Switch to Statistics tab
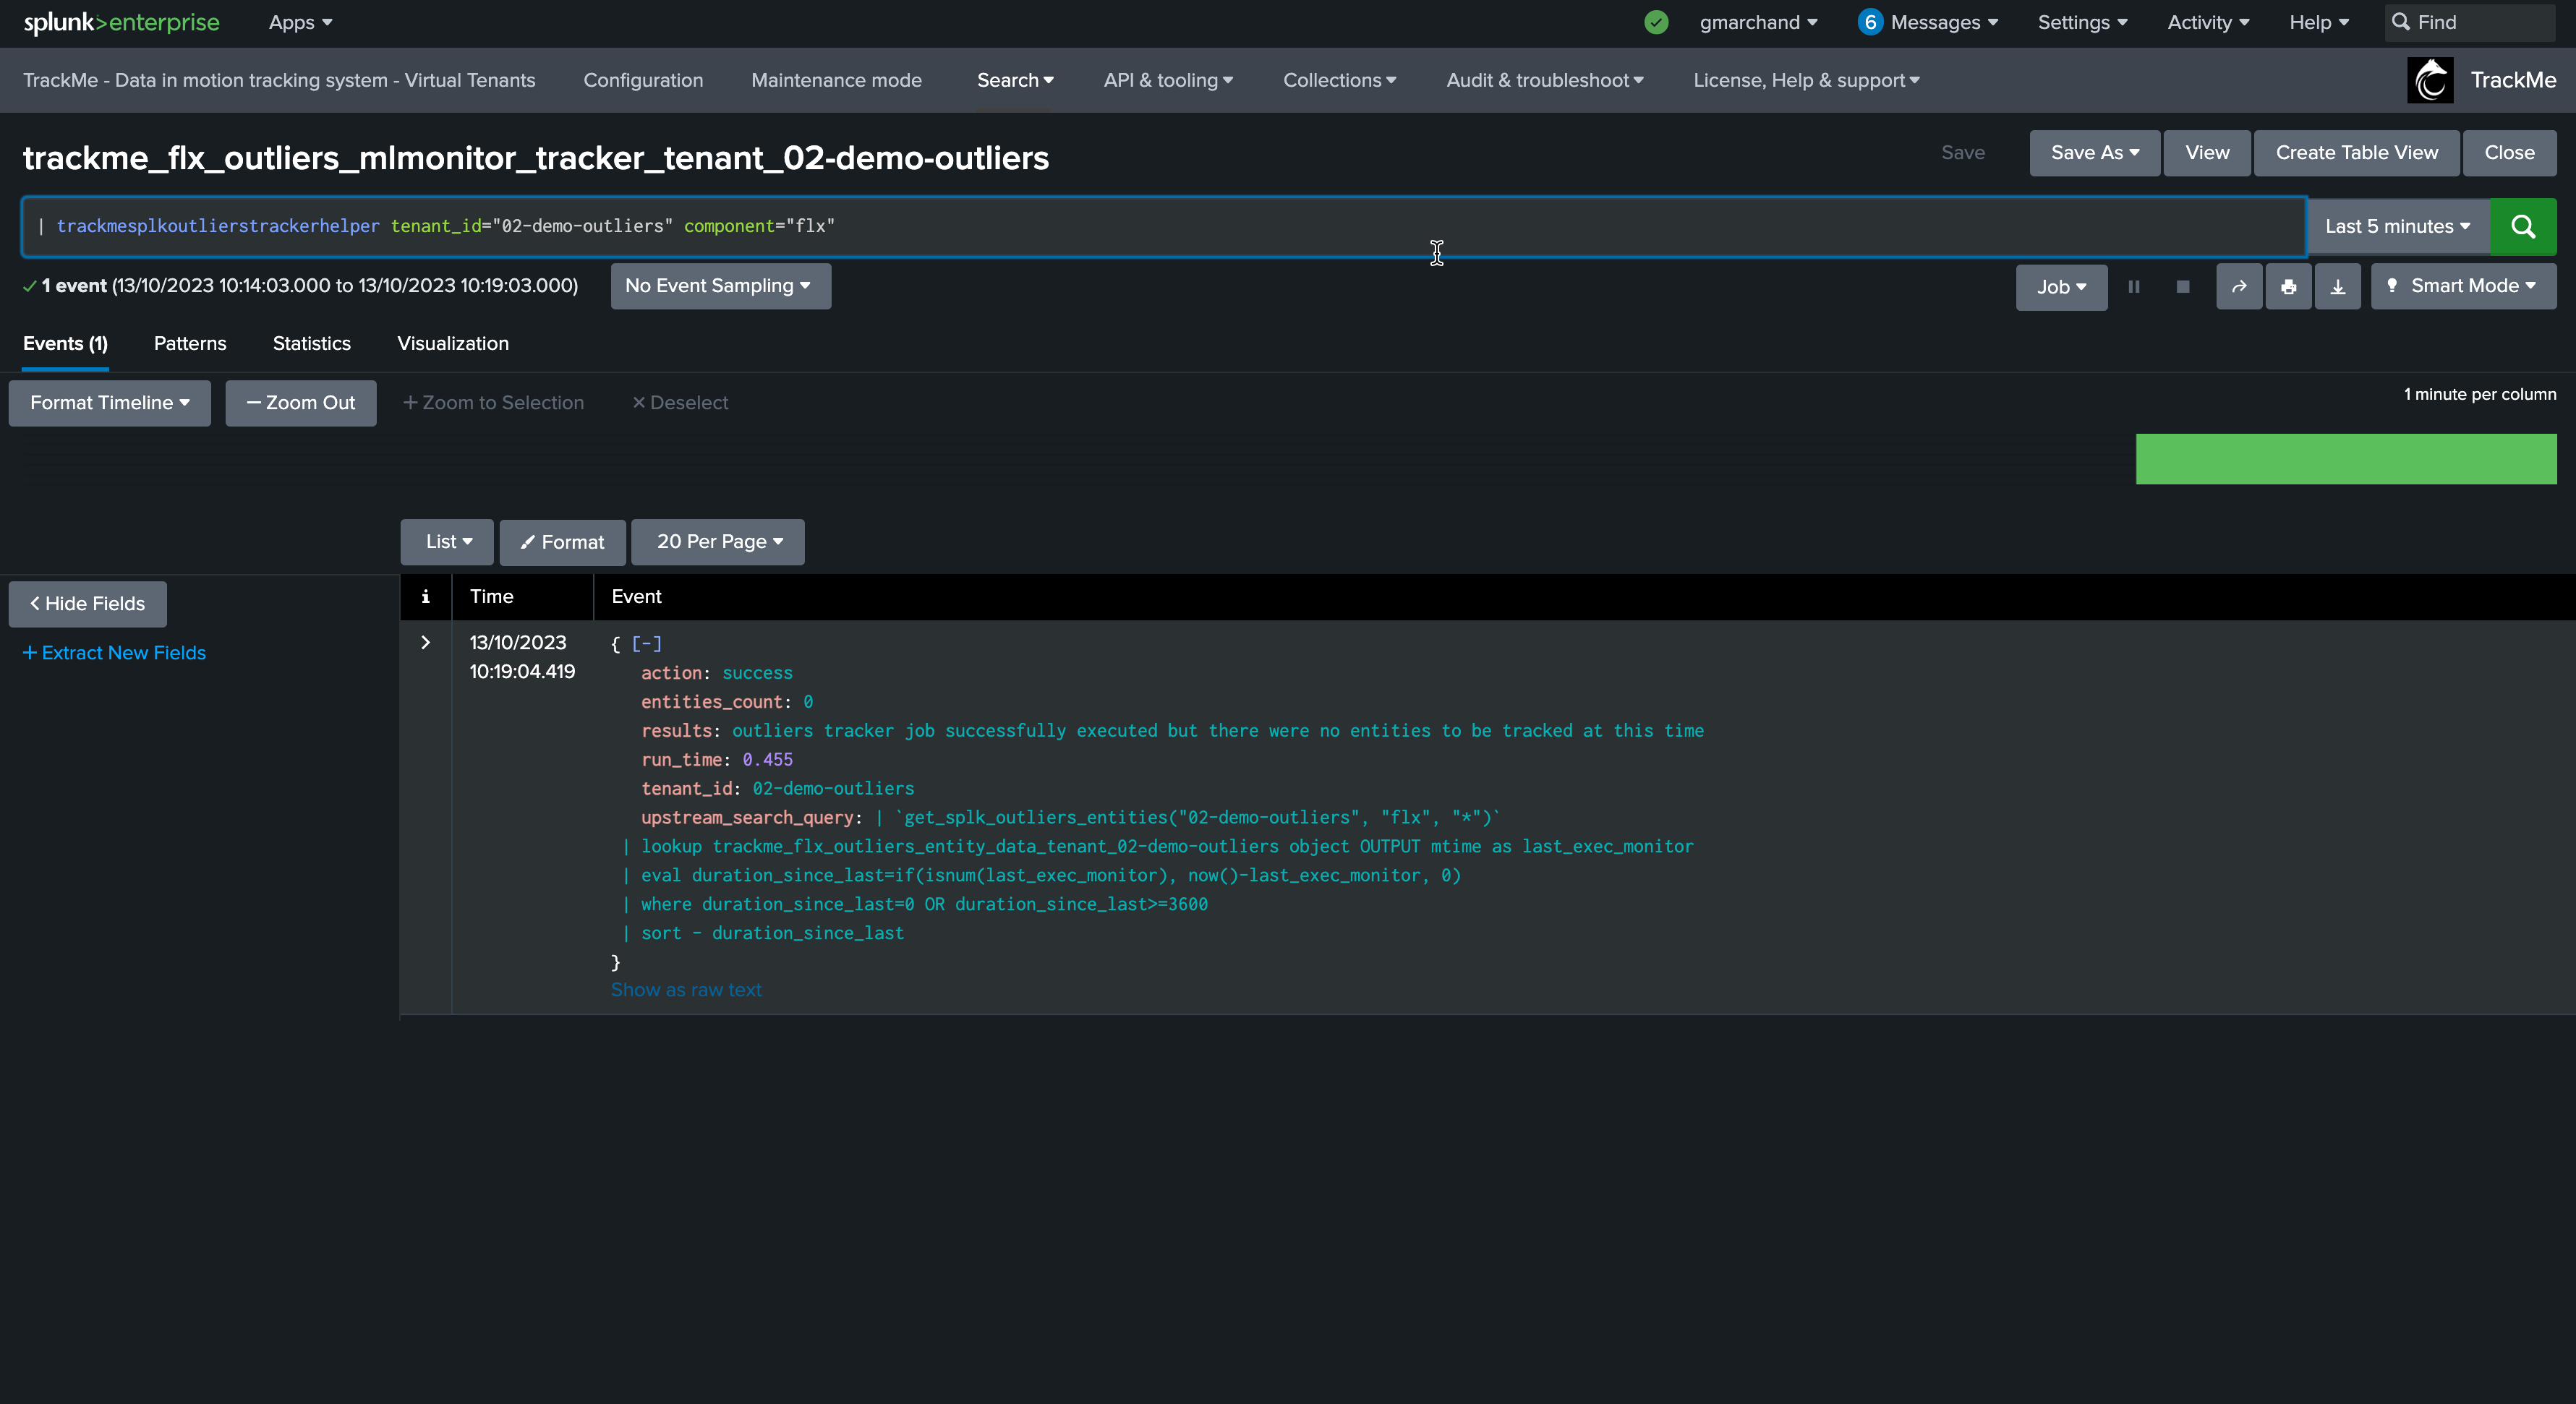 311,343
